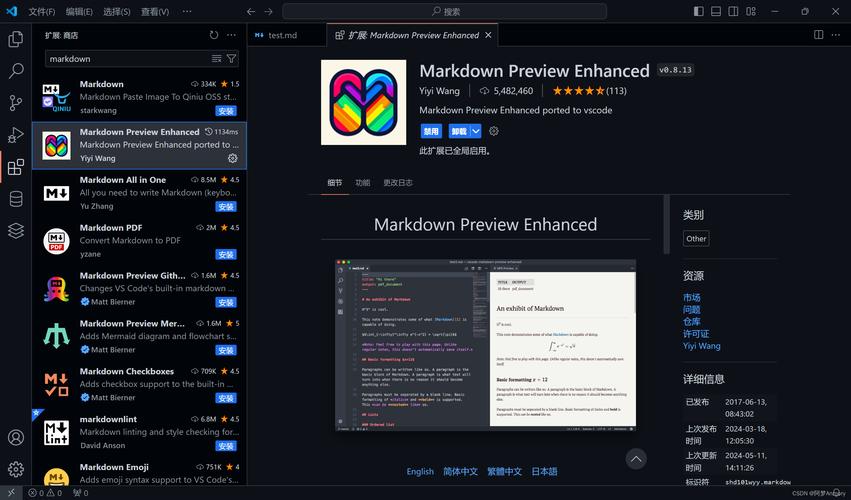Install Markdown Qiniu extension by starkwang
This screenshot has height=500, width=851.
click(x=226, y=111)
